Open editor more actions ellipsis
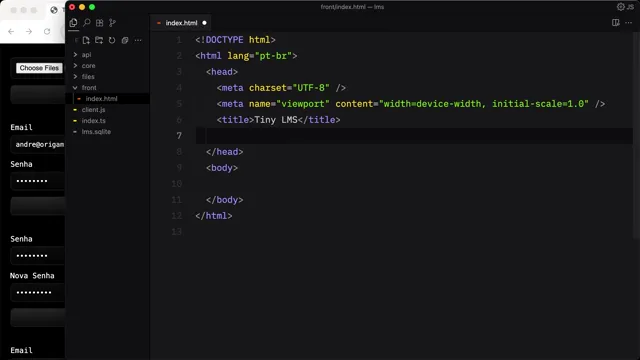The image size is (640, 360). 629,23
